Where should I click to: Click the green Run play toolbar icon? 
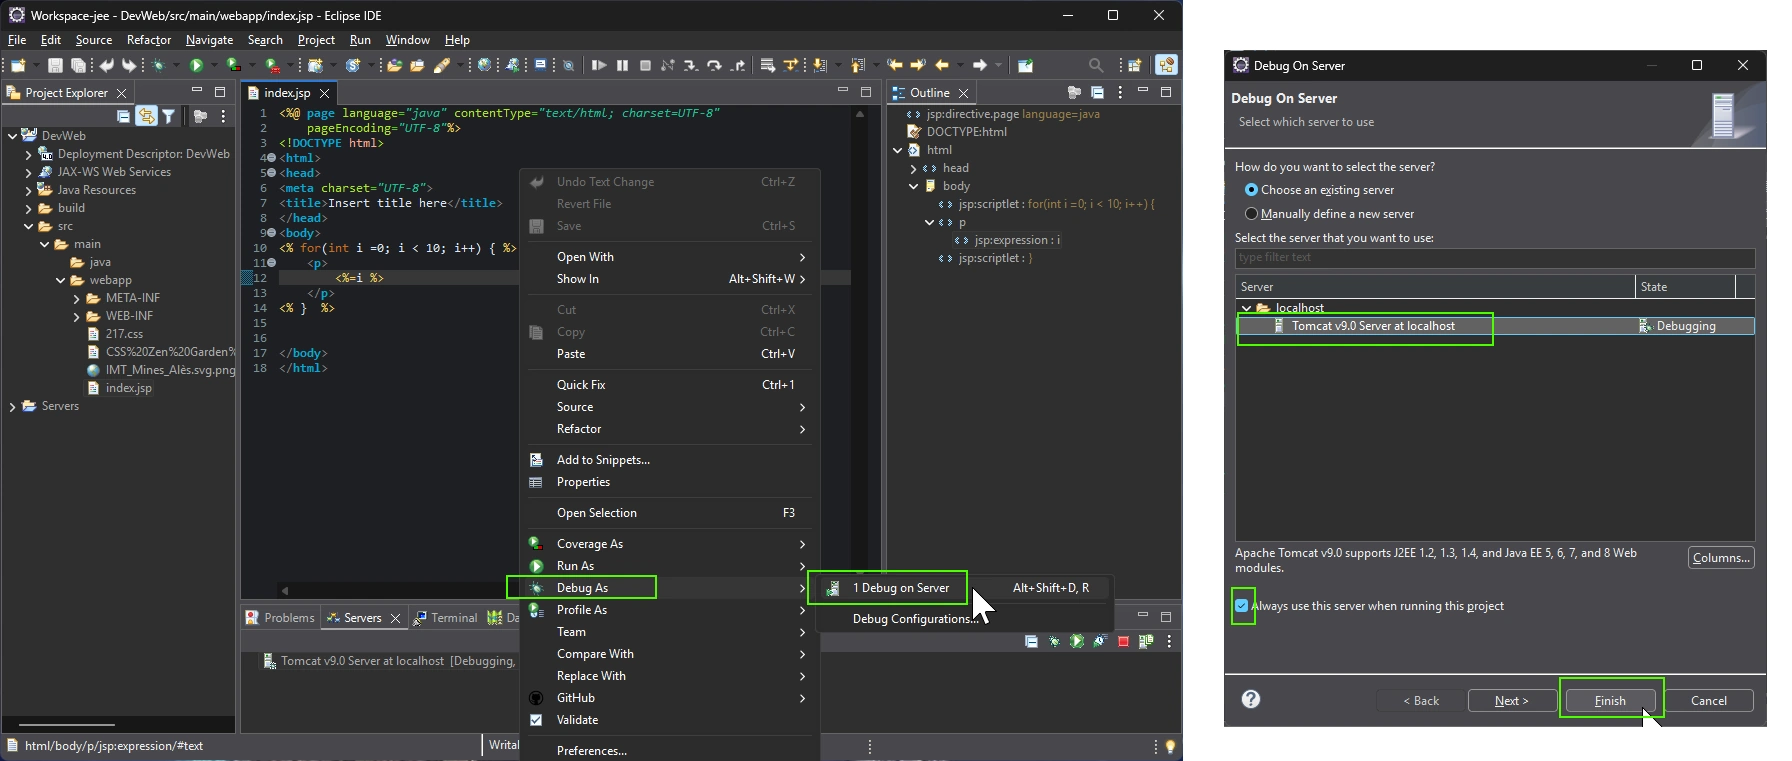click(x=196, y=65)
